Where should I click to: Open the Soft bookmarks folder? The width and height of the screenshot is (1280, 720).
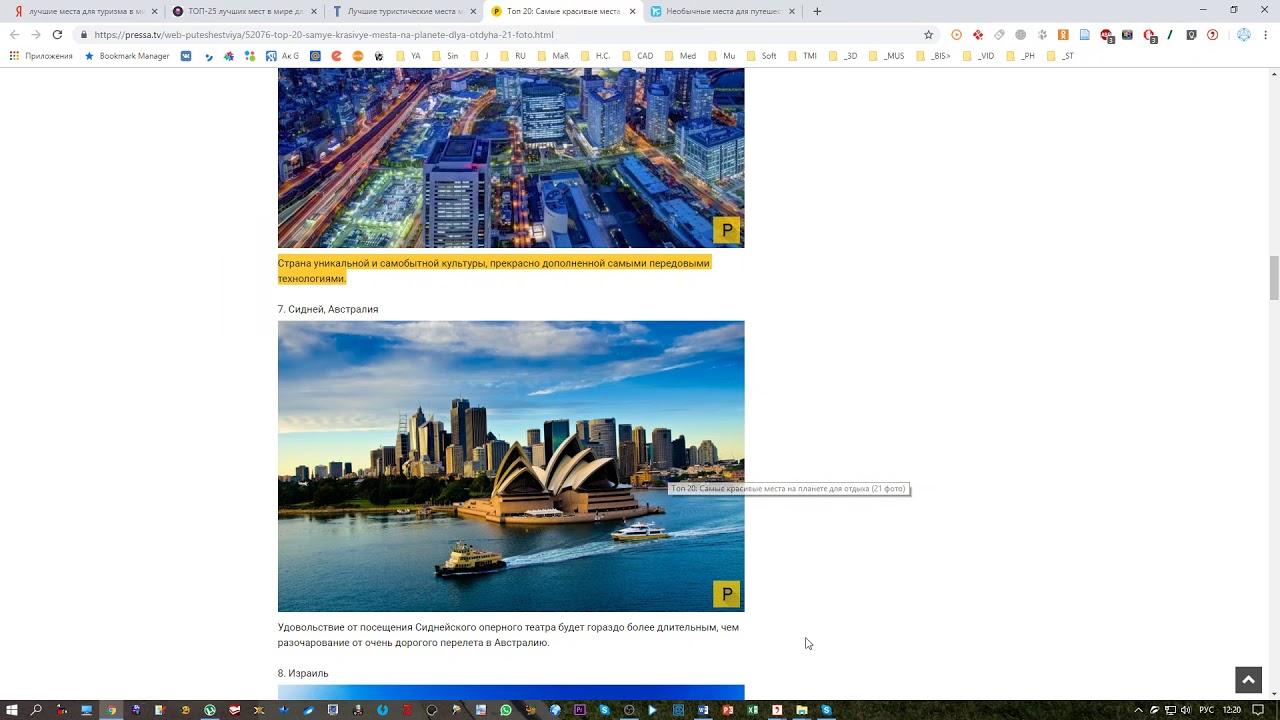coord(761,56)
